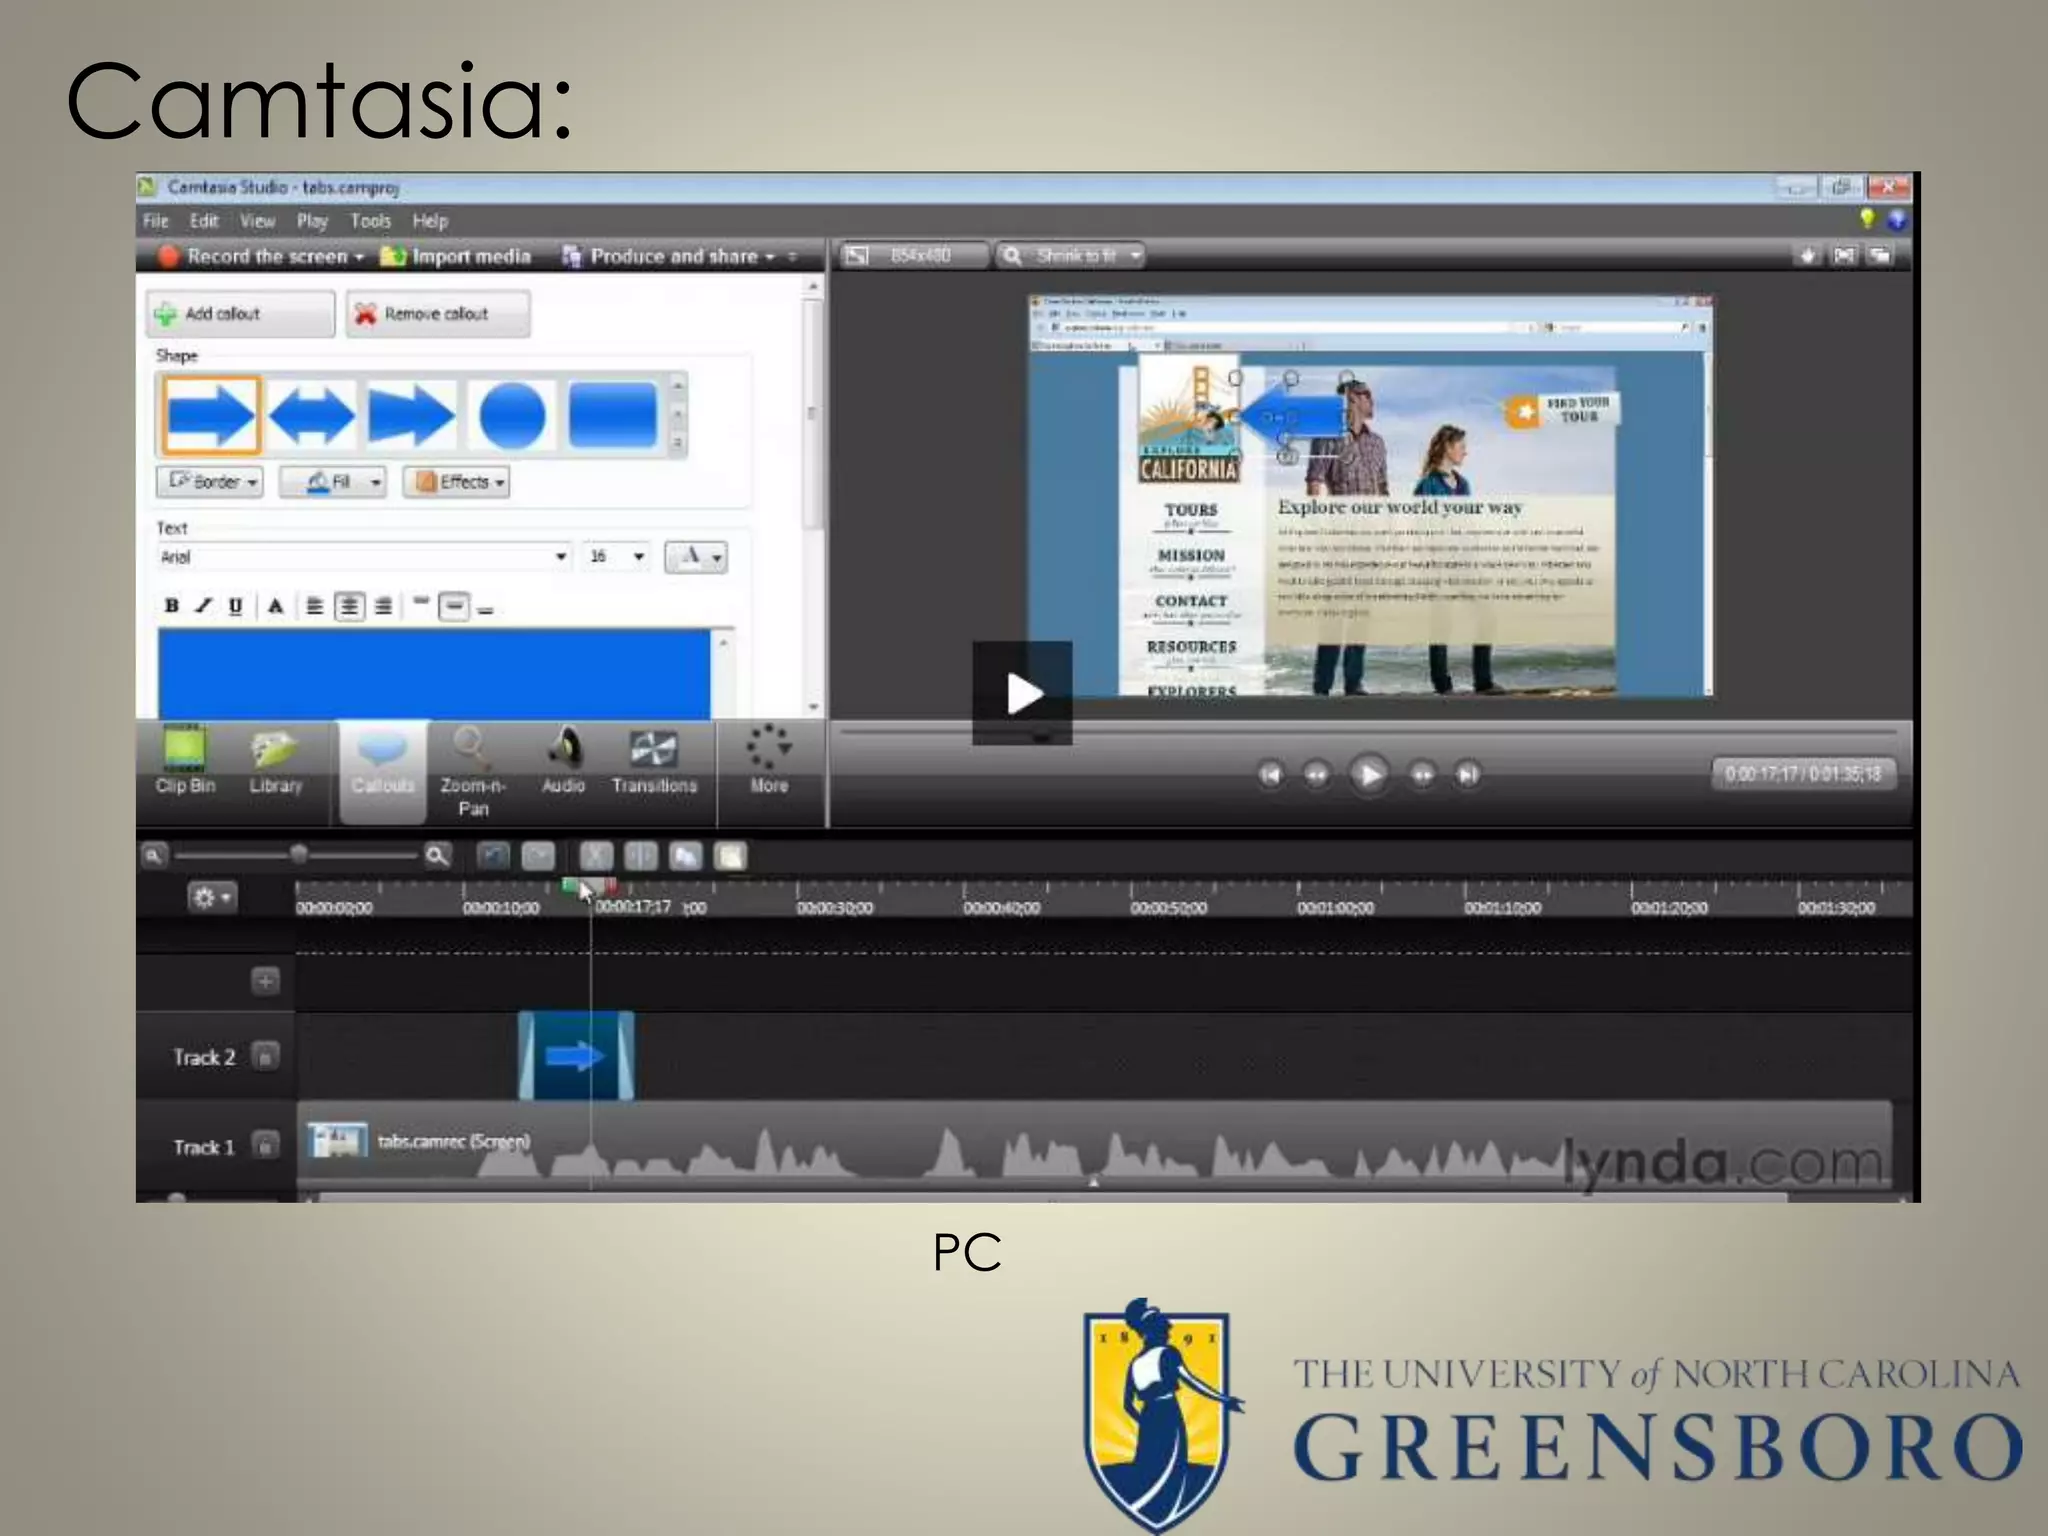Click the preview play button
The image size is (2048, 1536).
1369,774
